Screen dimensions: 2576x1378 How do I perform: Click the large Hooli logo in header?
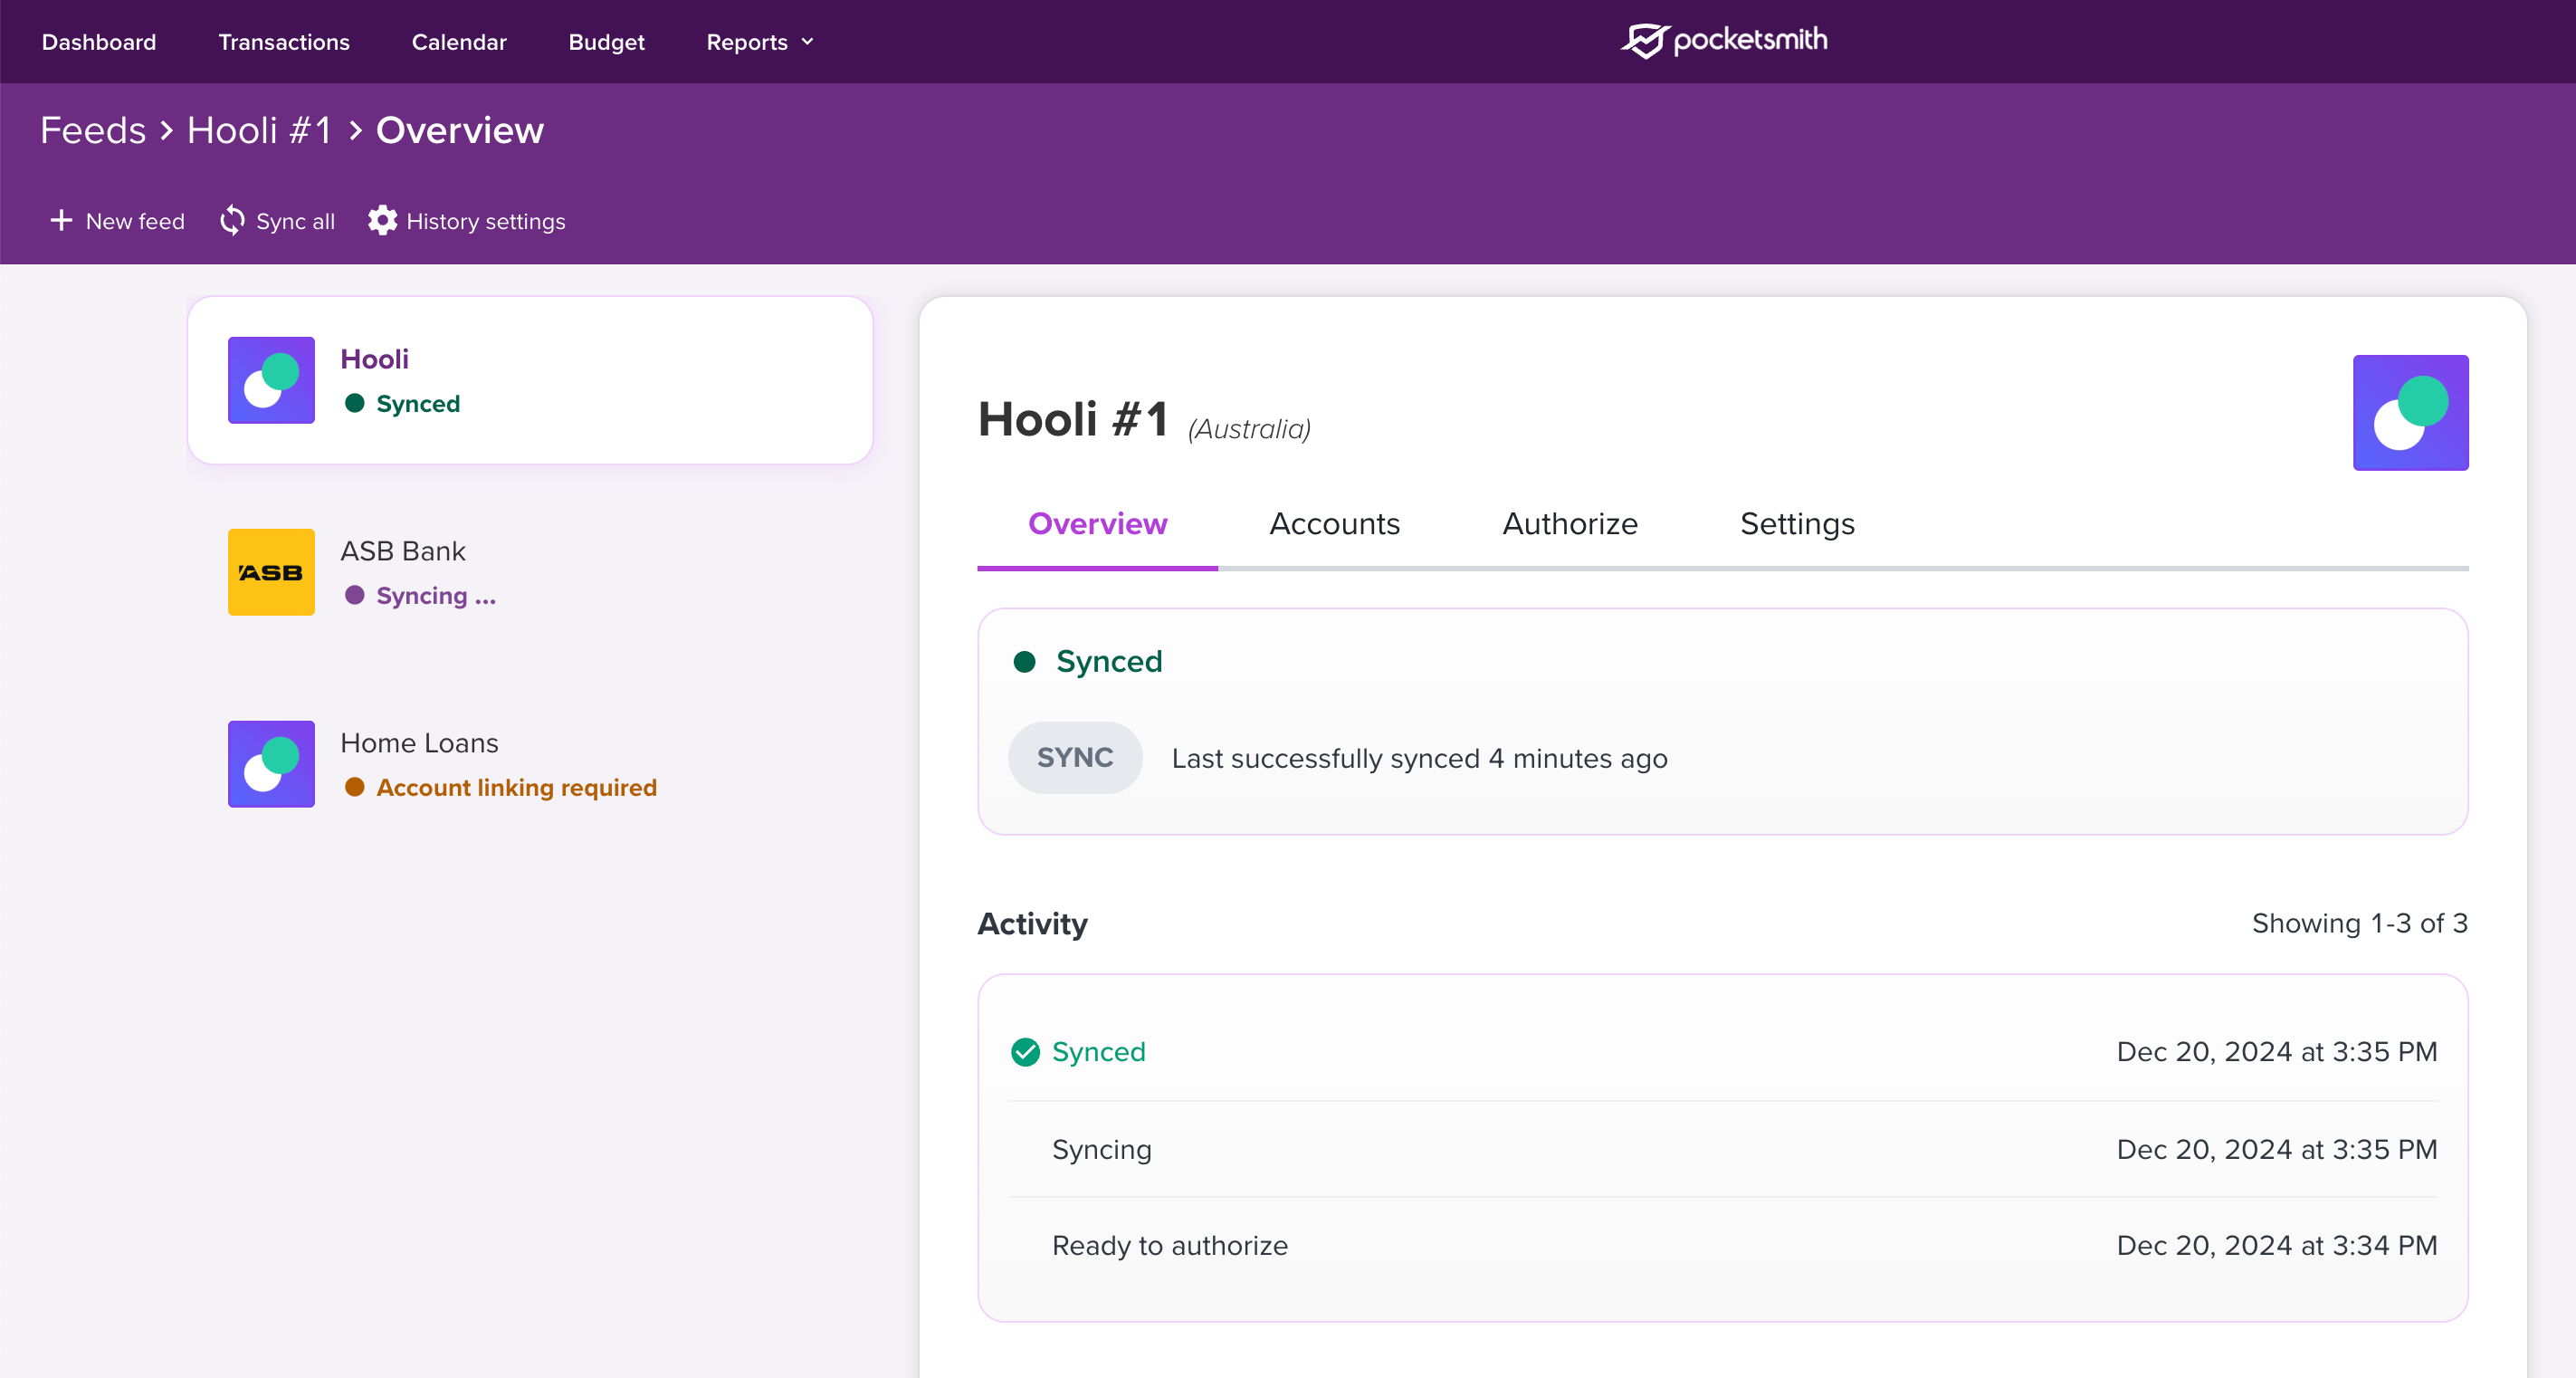pos(2410,413)
